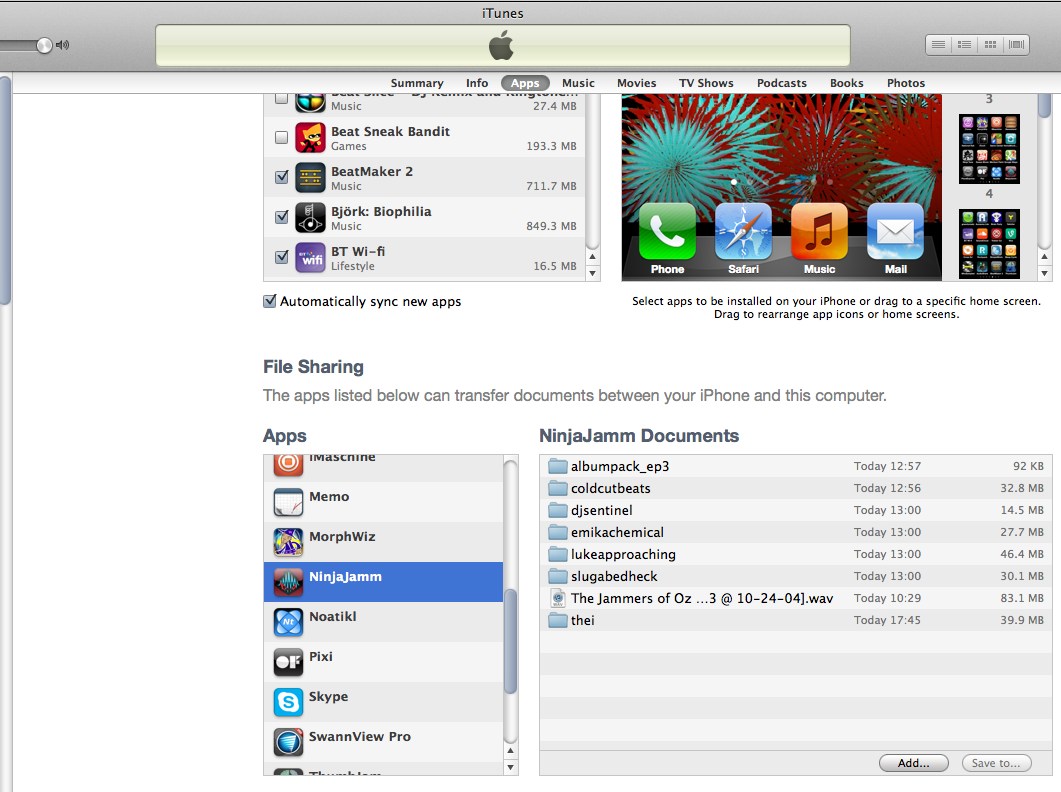Open the Books tab
The width and height of the screenshot is (1061, 792).
[x=846, y=83]
